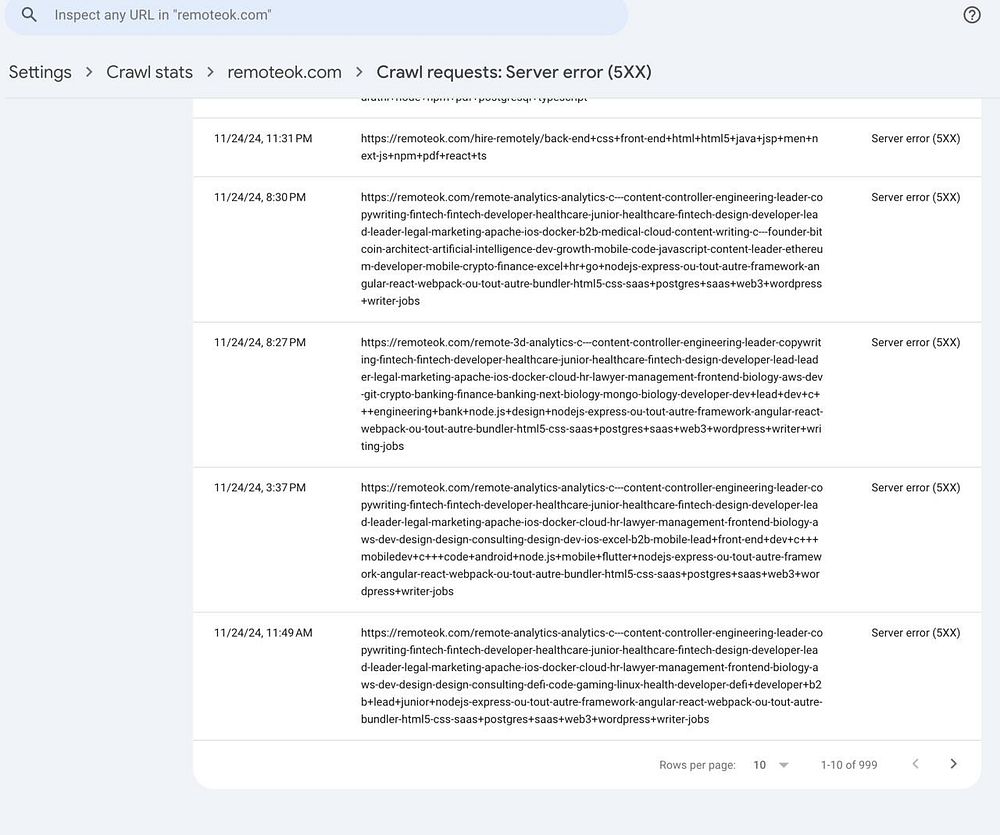
Task: Select Server error status for 8:30 PM row
Action: click(915, 197)
